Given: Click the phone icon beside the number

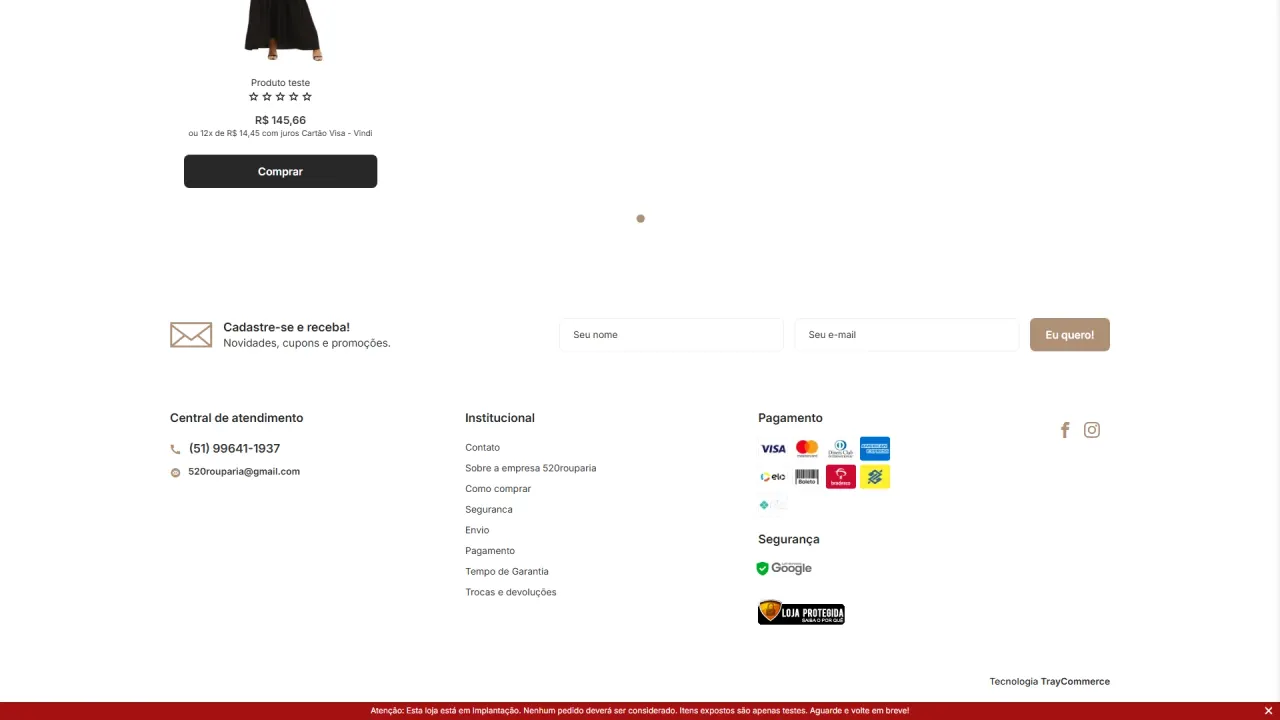Looking at the screenshot, I should pyautogui.click(x=176, y=449).
